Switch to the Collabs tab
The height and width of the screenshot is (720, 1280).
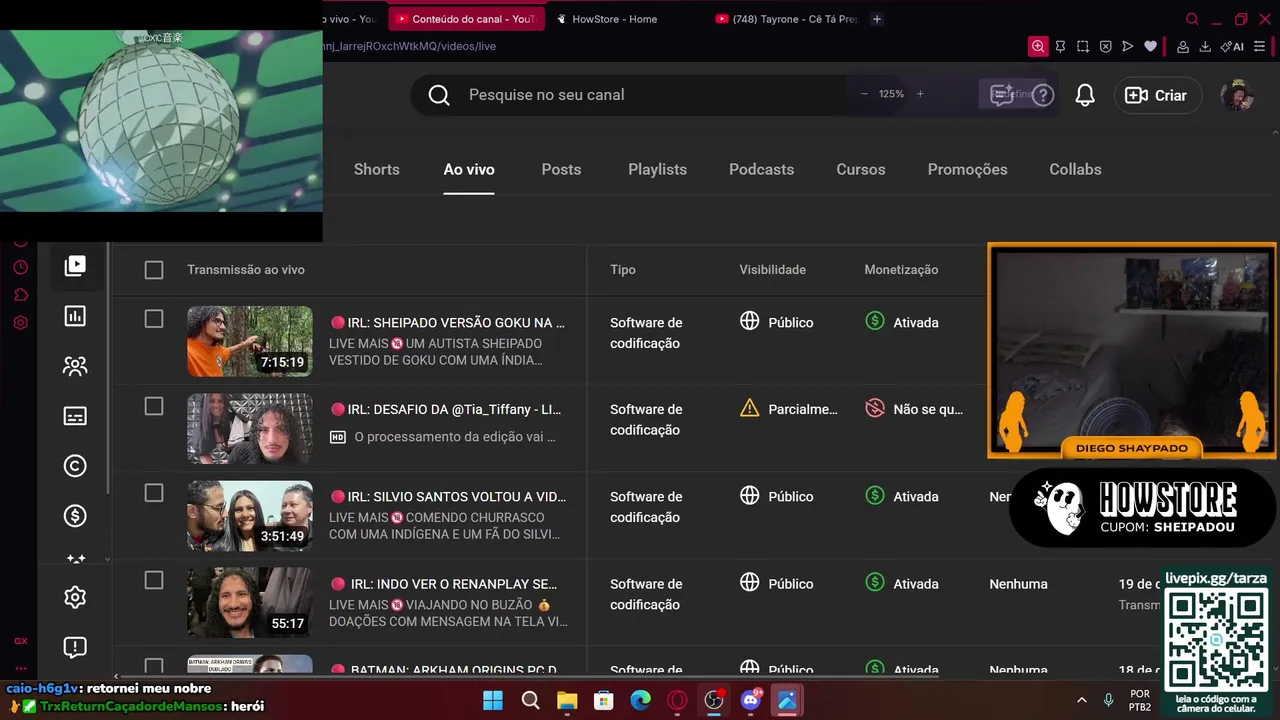click(x=1075, y=169)
